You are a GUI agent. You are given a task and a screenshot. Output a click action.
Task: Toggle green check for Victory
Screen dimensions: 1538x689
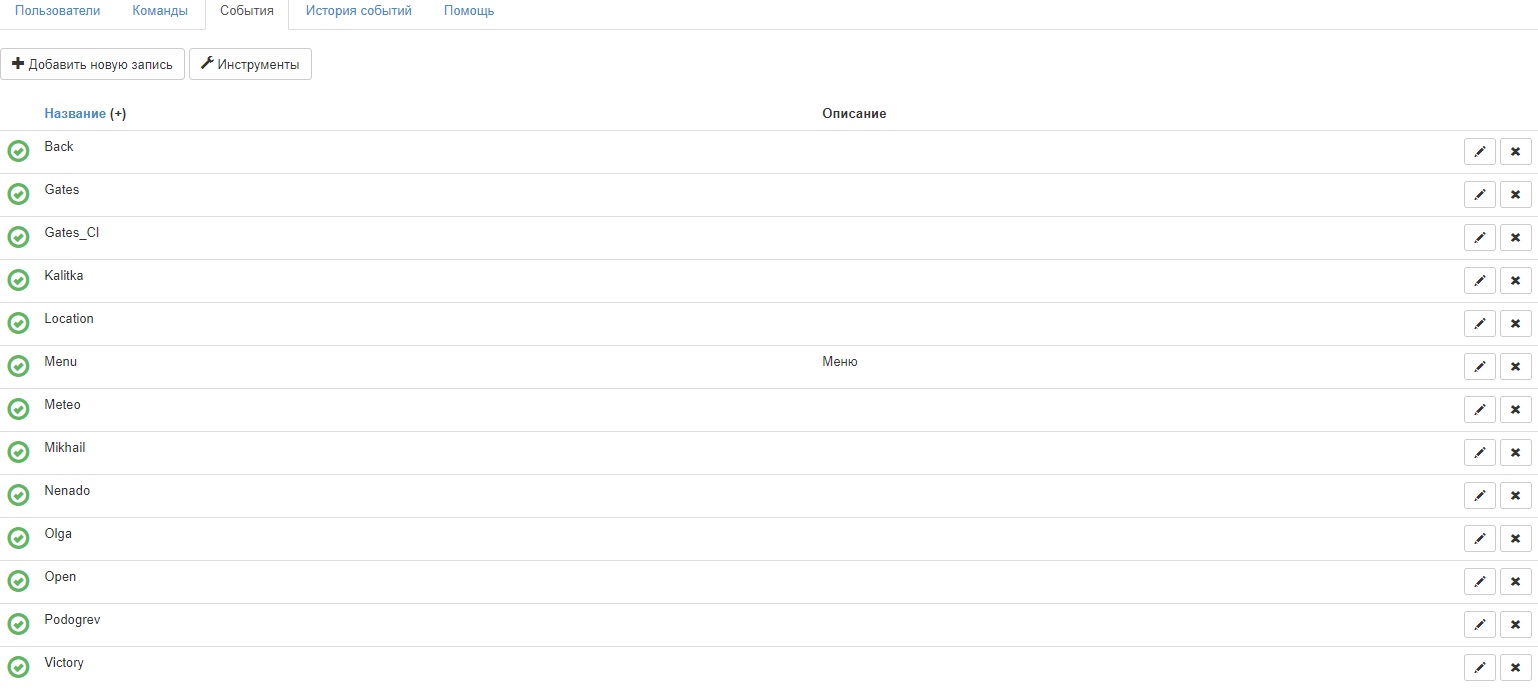(x=18, y=667)
